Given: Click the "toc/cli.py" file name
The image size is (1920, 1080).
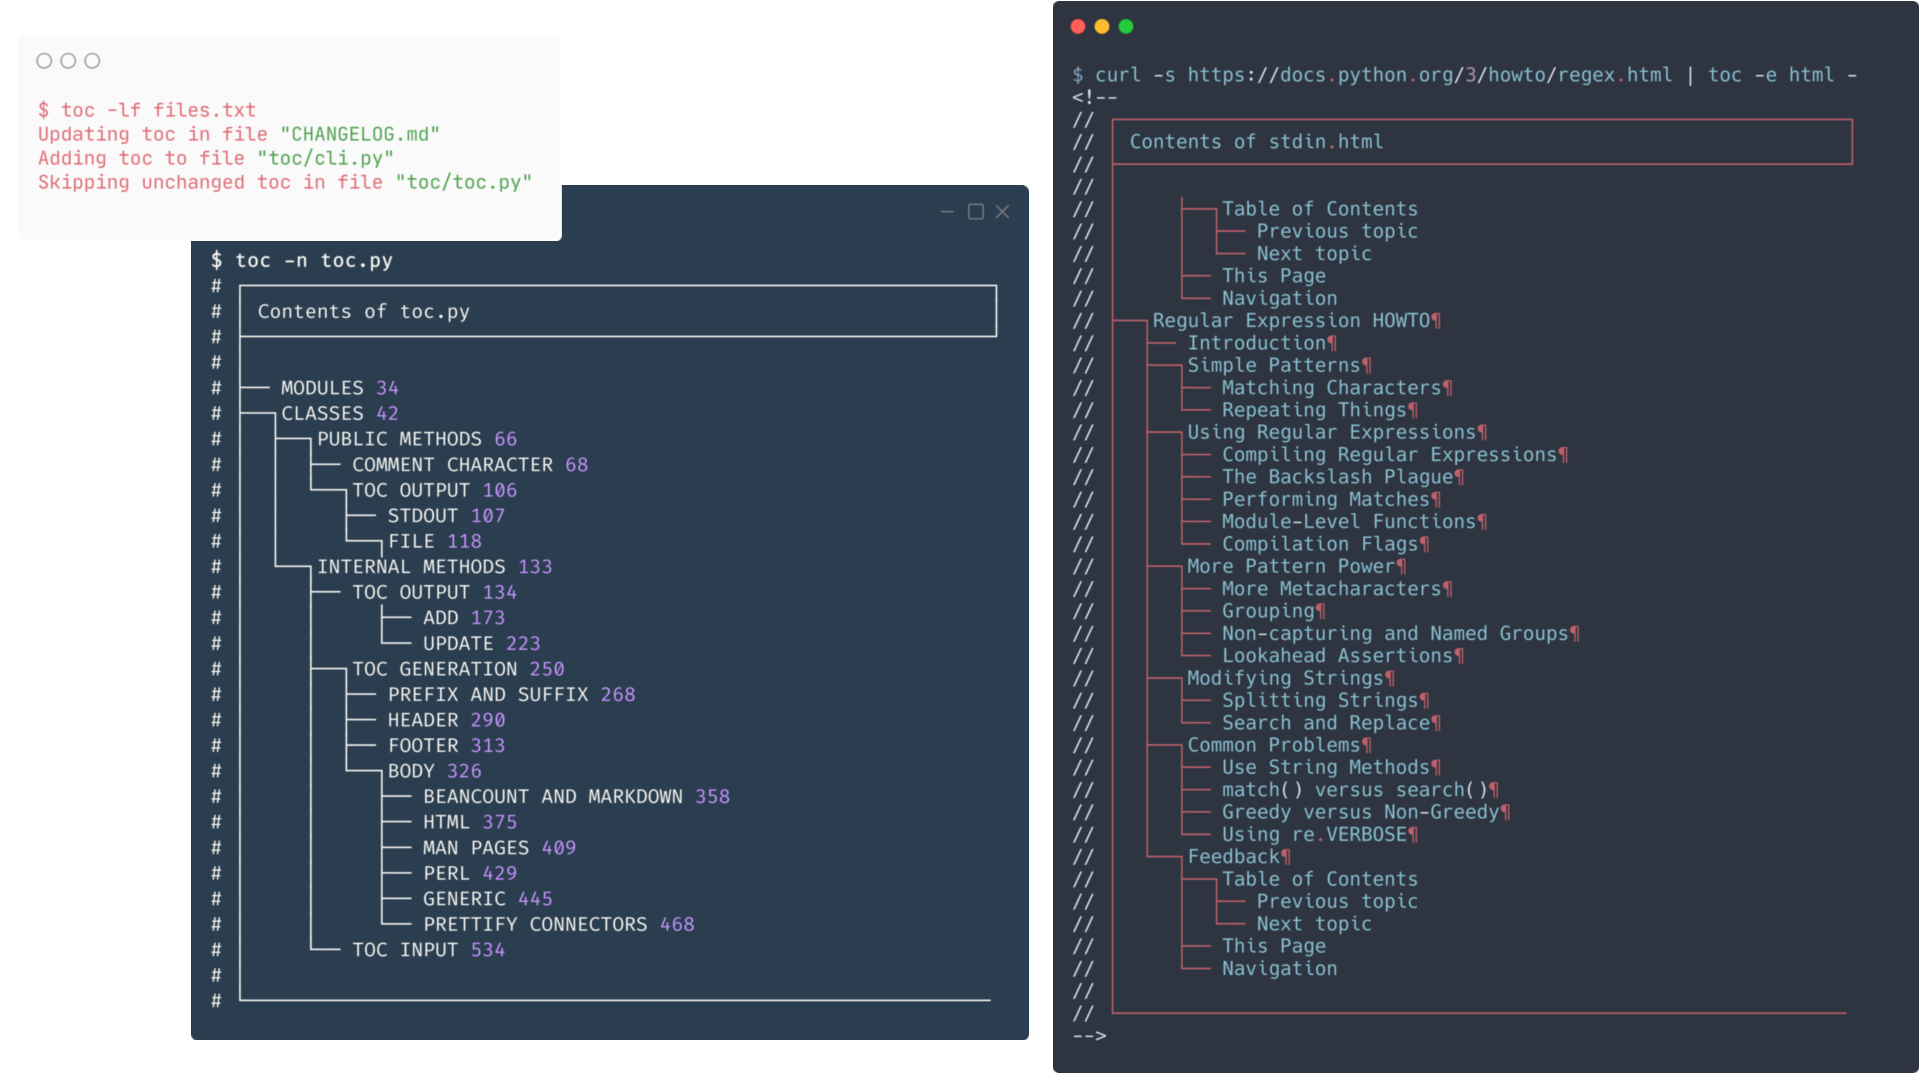Looking at the screenshot, I should (x=326, y=158).
